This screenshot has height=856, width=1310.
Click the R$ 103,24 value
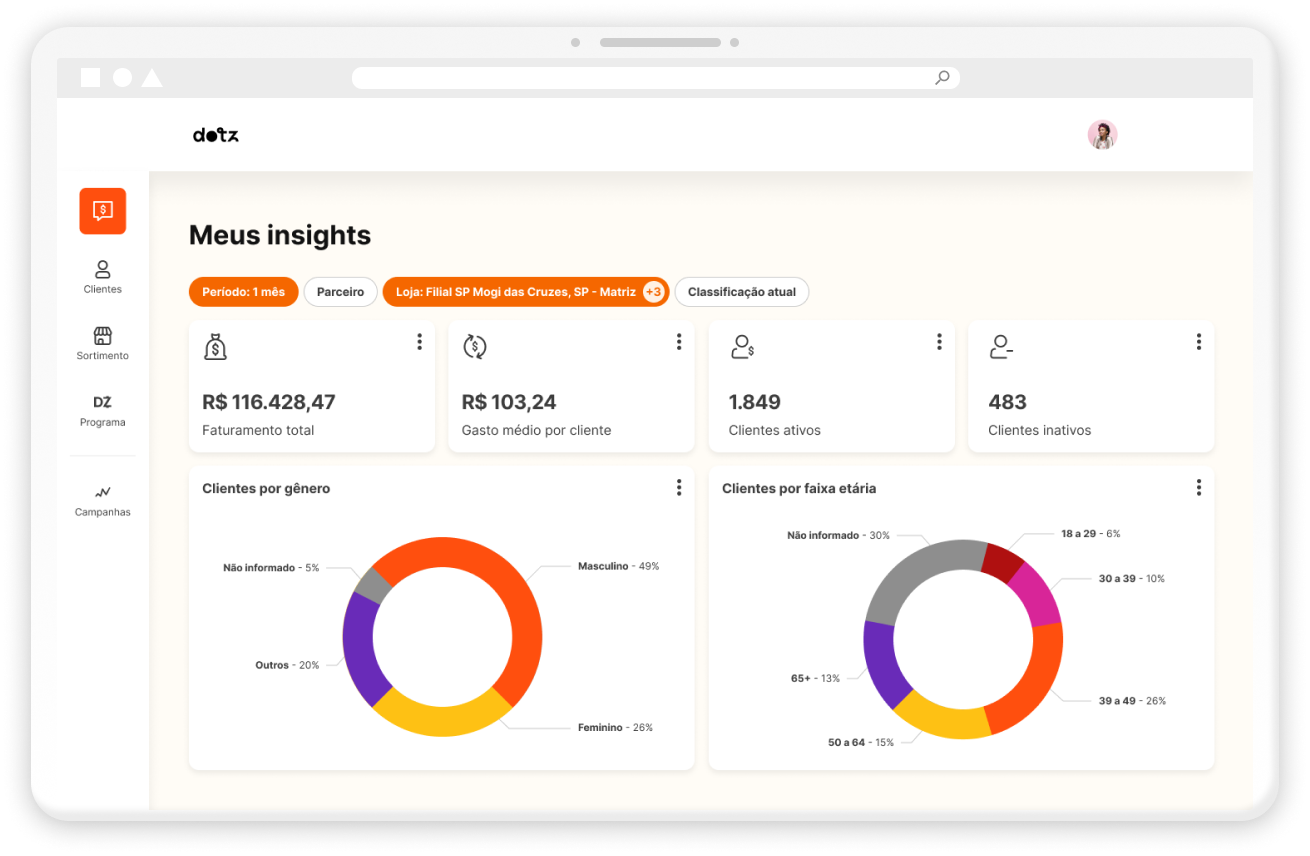(509, 402)
